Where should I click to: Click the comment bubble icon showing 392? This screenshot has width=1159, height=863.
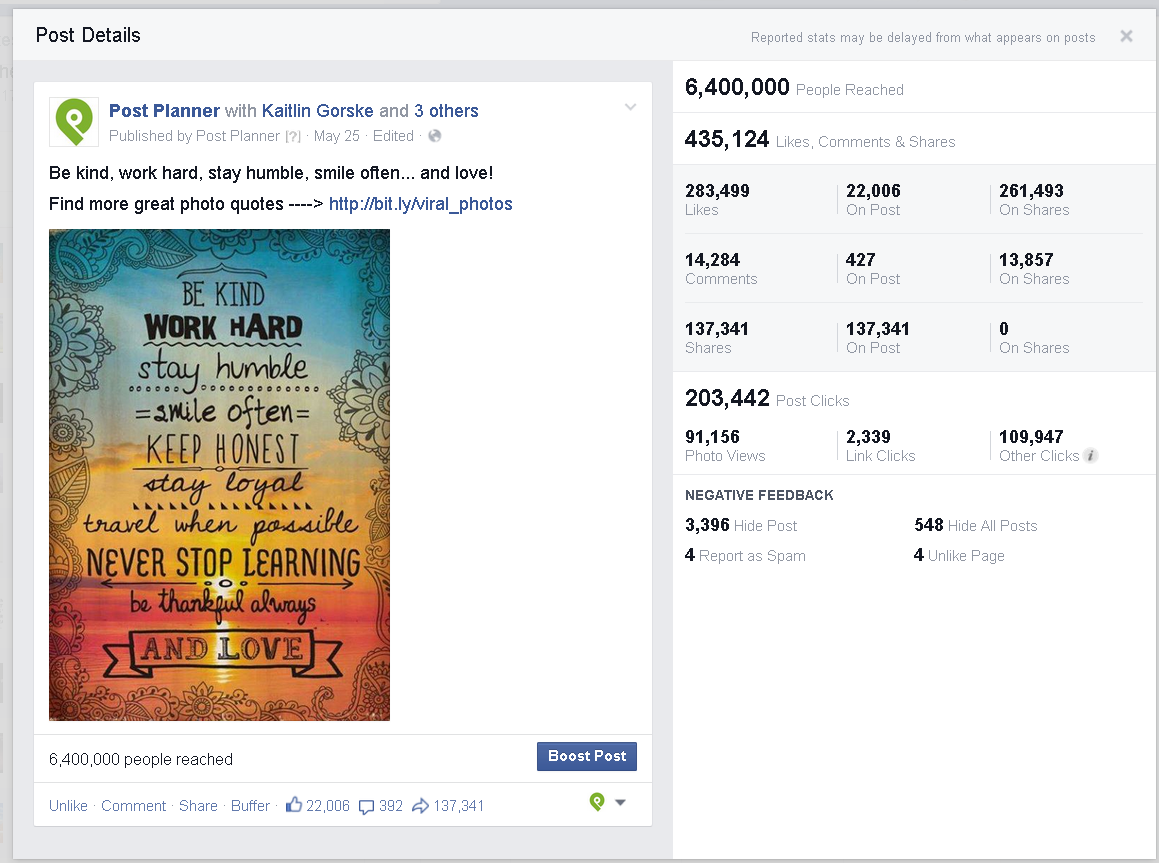click(366, 805)
